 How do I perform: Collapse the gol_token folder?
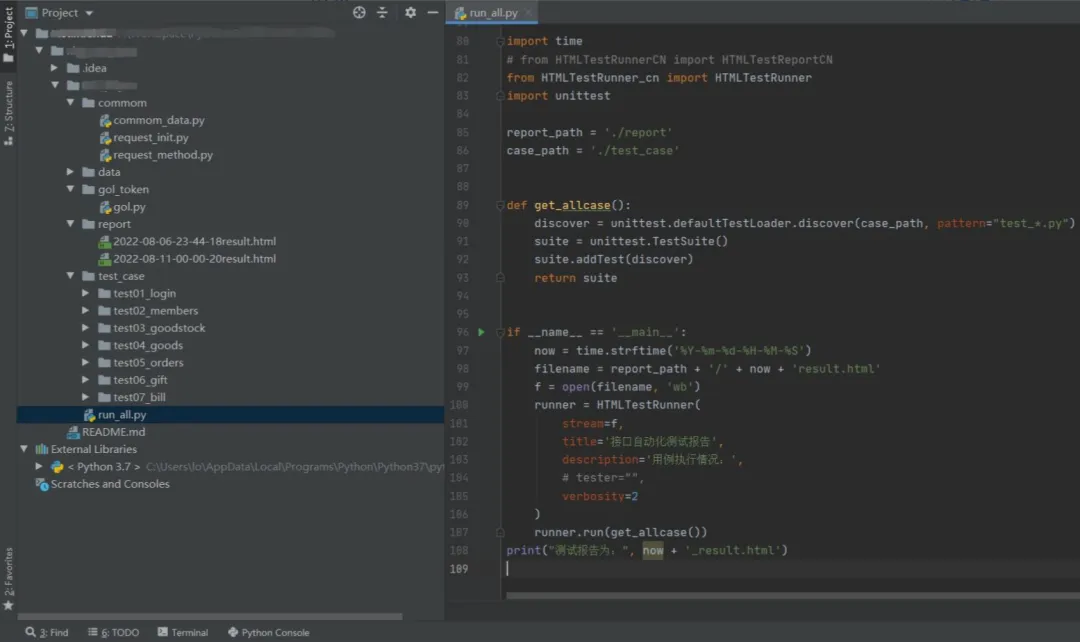click(70, 189)
